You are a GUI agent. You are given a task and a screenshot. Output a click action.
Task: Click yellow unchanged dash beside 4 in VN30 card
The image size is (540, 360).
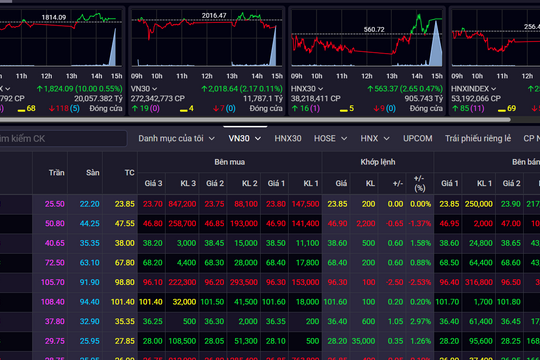click(x=184, y=110)
